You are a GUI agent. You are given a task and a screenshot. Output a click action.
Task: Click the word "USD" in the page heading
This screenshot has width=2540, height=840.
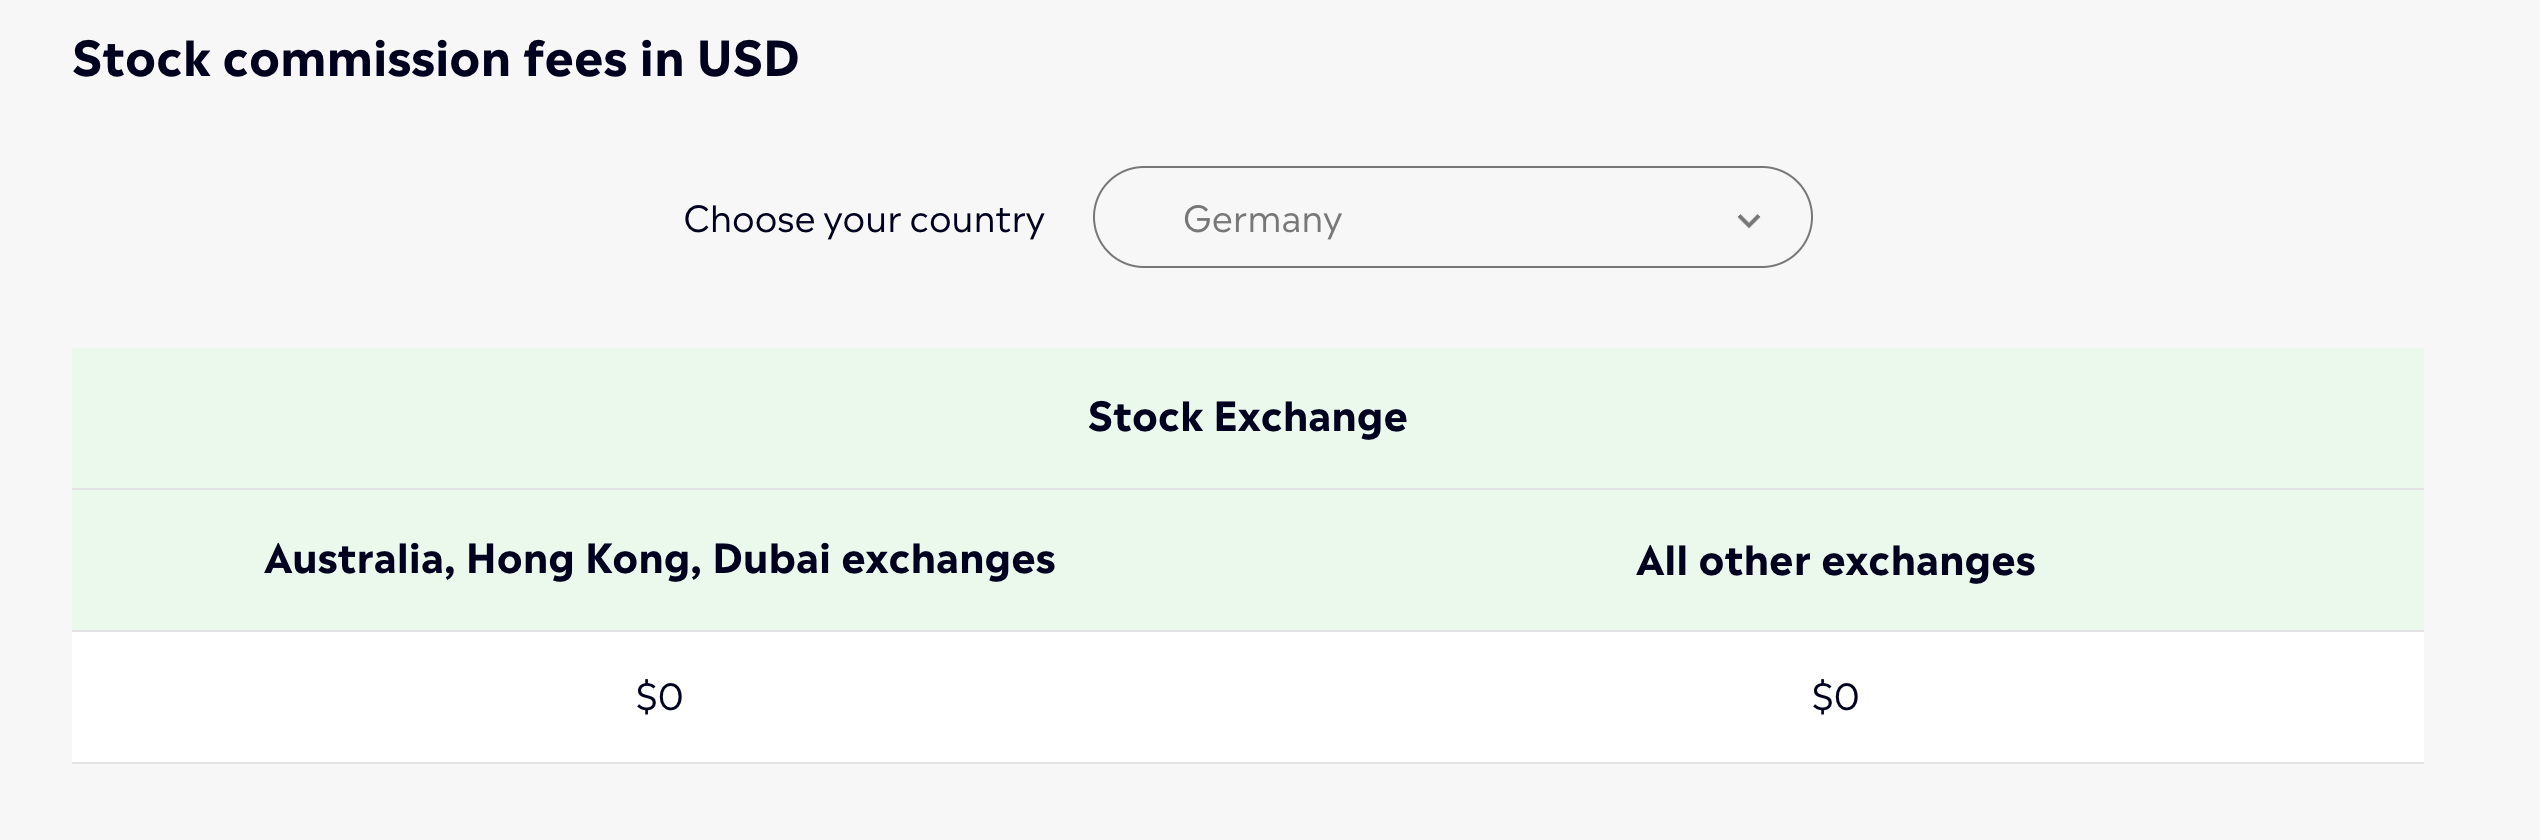tap(747, 59)
